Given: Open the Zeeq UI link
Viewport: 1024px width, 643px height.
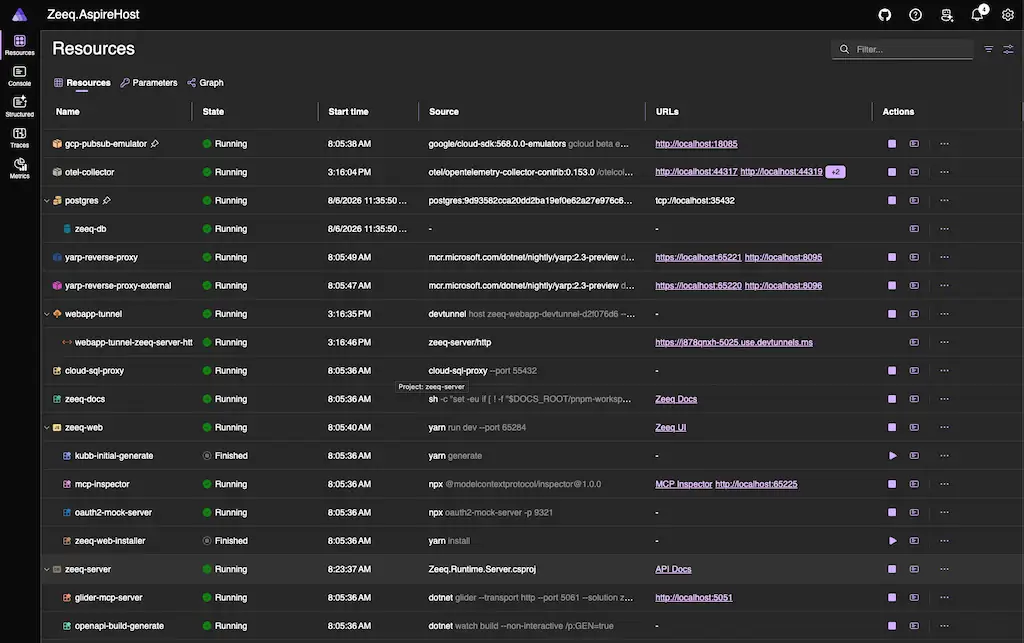Looking at the screenshot, I should (671, 428).
